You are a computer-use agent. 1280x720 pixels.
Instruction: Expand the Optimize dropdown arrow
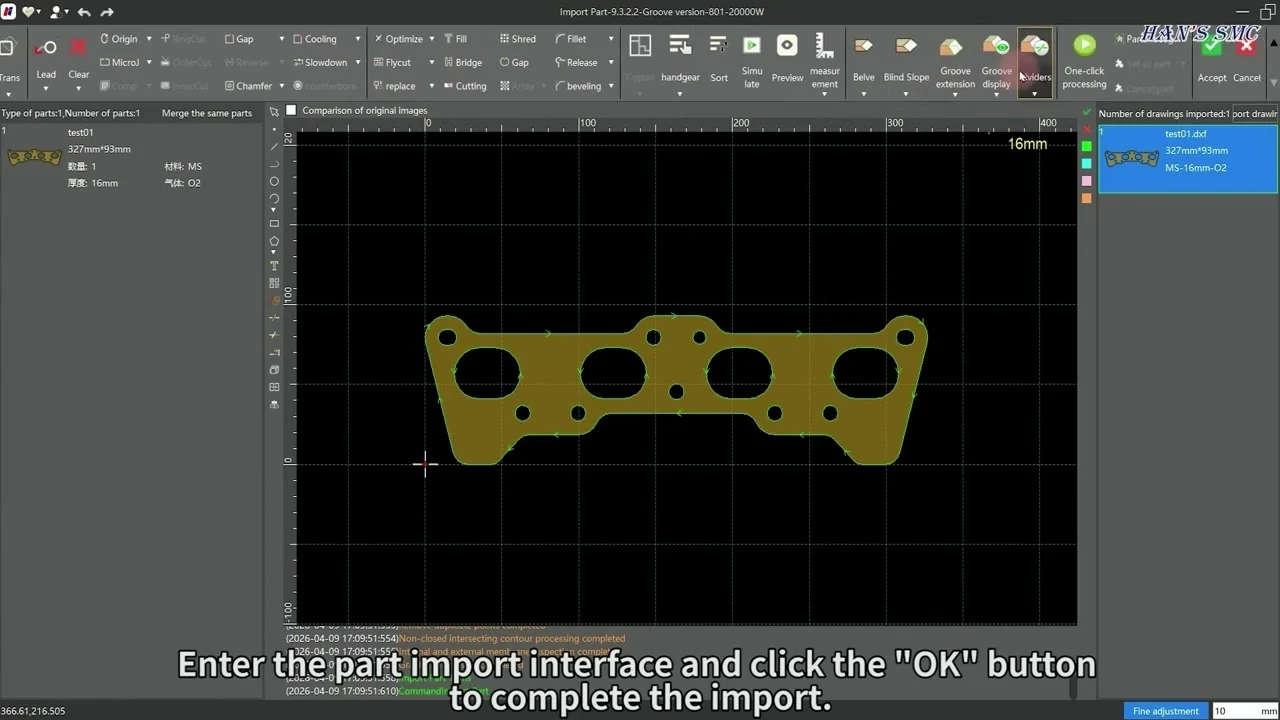431,39
